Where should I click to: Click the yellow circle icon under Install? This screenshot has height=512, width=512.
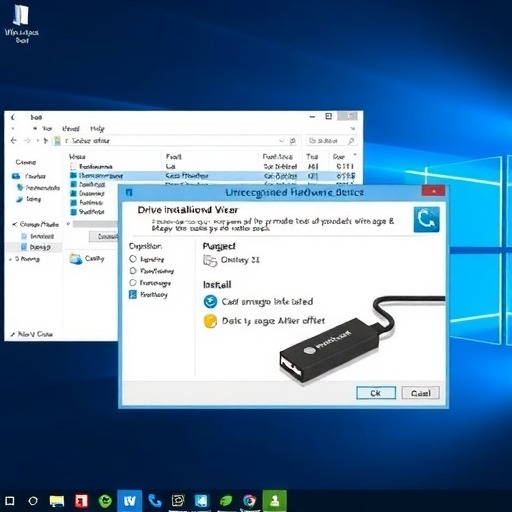click(210, 321)
